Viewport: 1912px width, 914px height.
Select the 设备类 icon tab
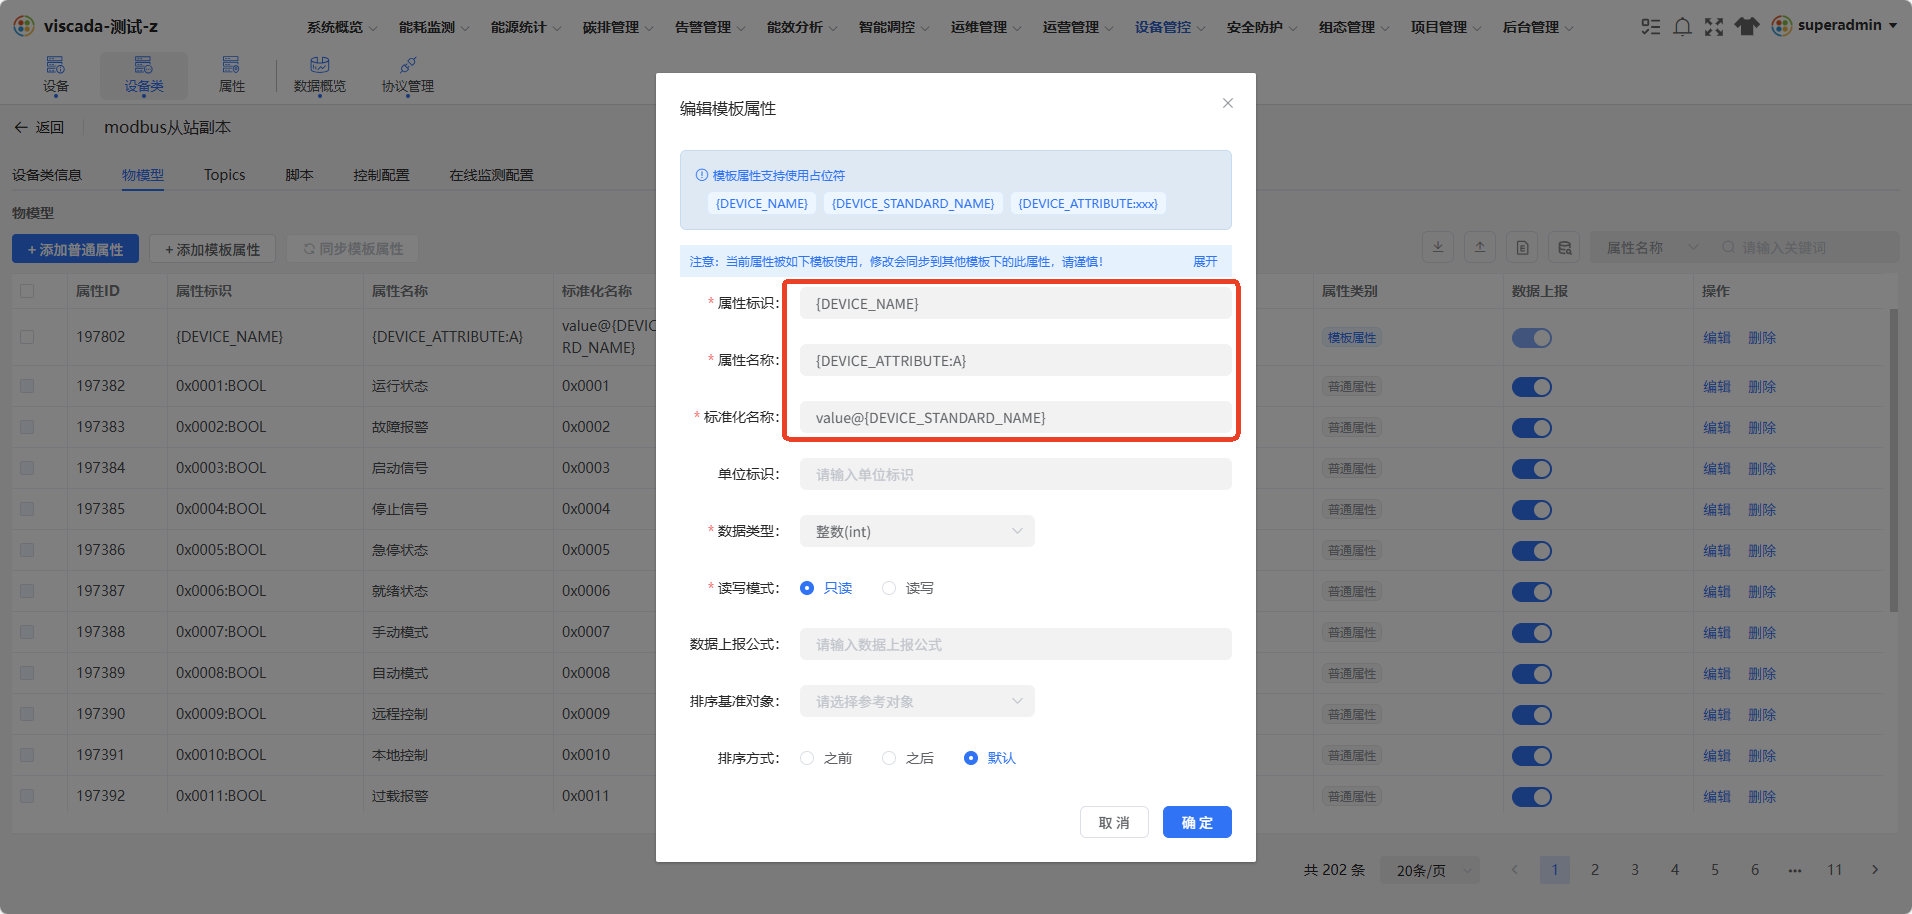(144, 75)
